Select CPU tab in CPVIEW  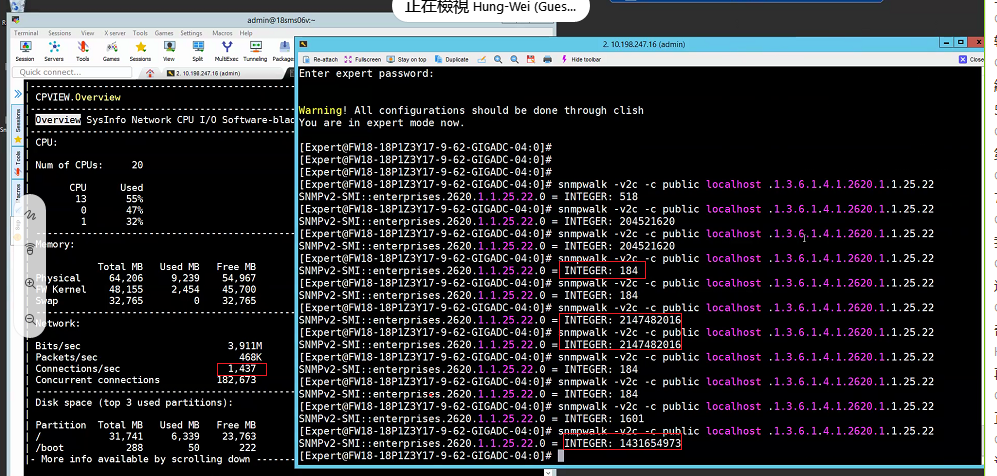[185, 119]
